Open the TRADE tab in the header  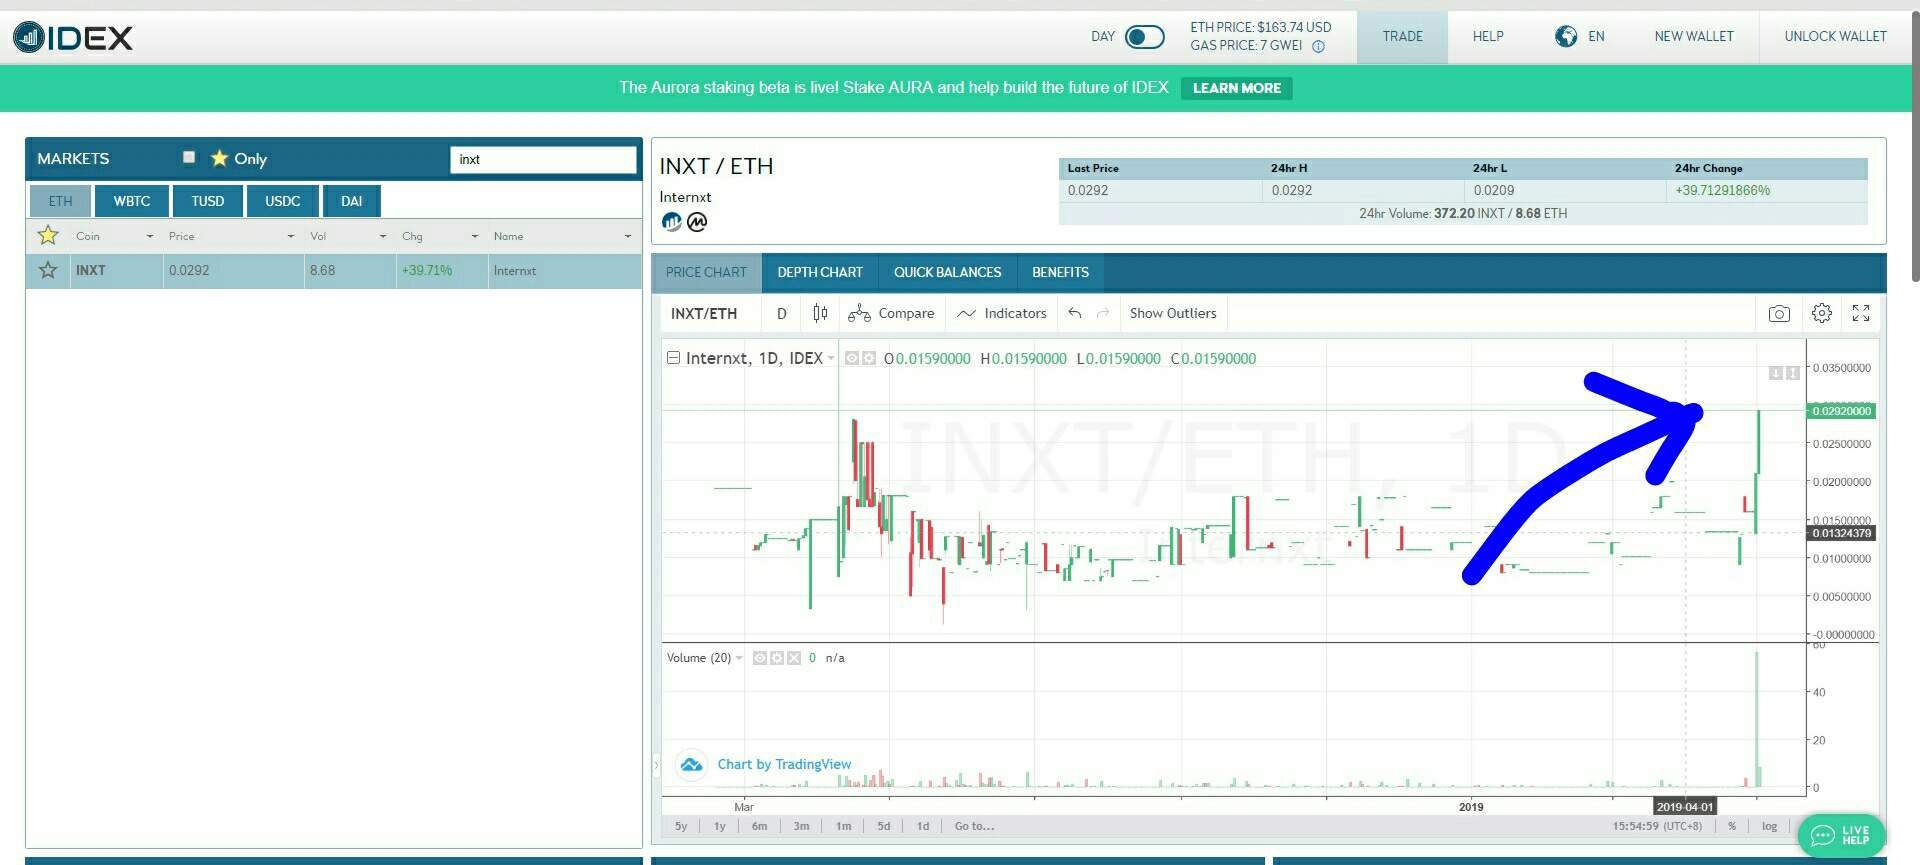1402,37
